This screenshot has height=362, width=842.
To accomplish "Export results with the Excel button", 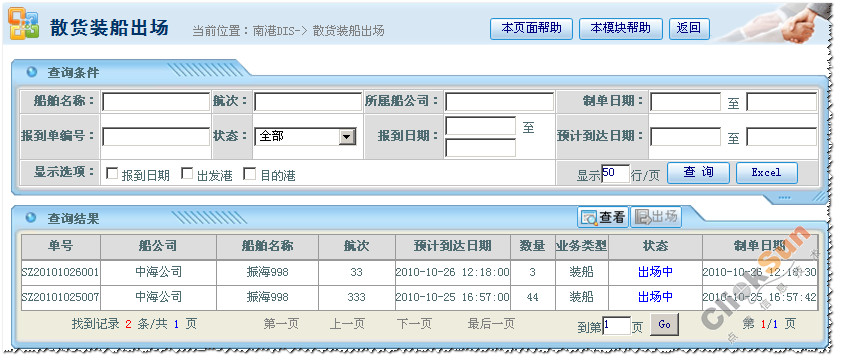I will [766, 173].
